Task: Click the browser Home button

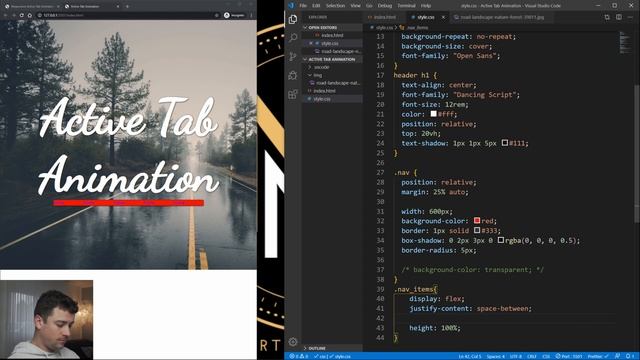Action: [x=29, y=15]
